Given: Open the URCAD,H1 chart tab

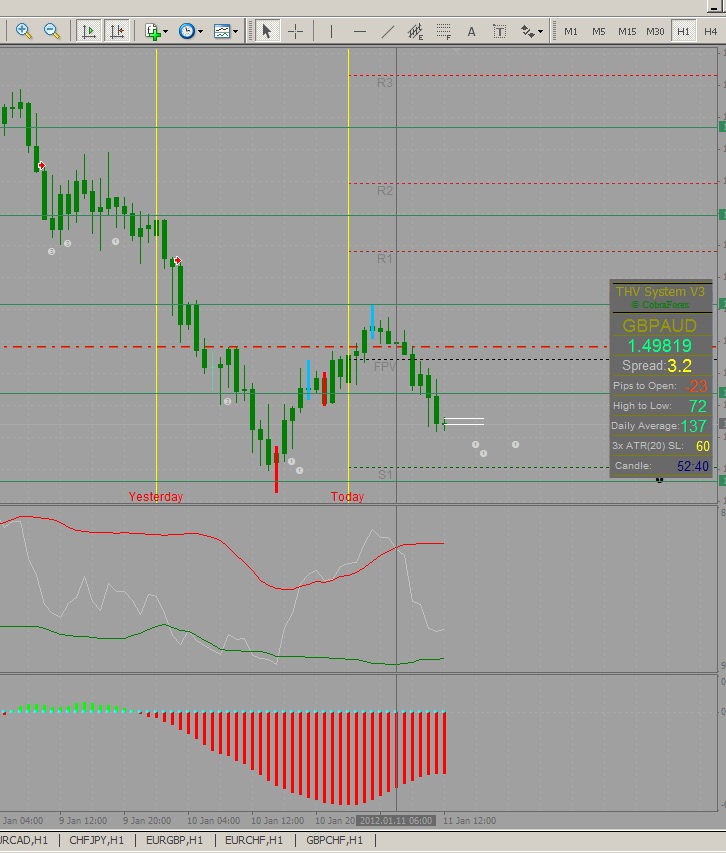Looking at the screenshot, I should [x=24, y=840].
